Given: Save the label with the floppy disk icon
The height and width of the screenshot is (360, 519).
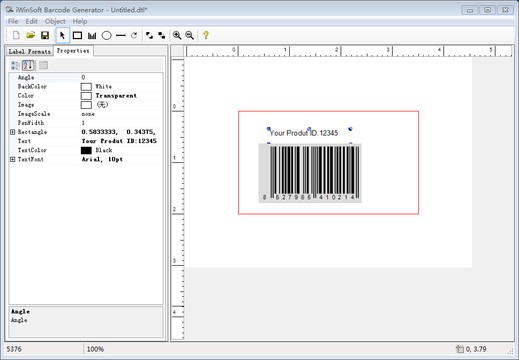Looking at the screenshot, I should click(x=45, y=35).
